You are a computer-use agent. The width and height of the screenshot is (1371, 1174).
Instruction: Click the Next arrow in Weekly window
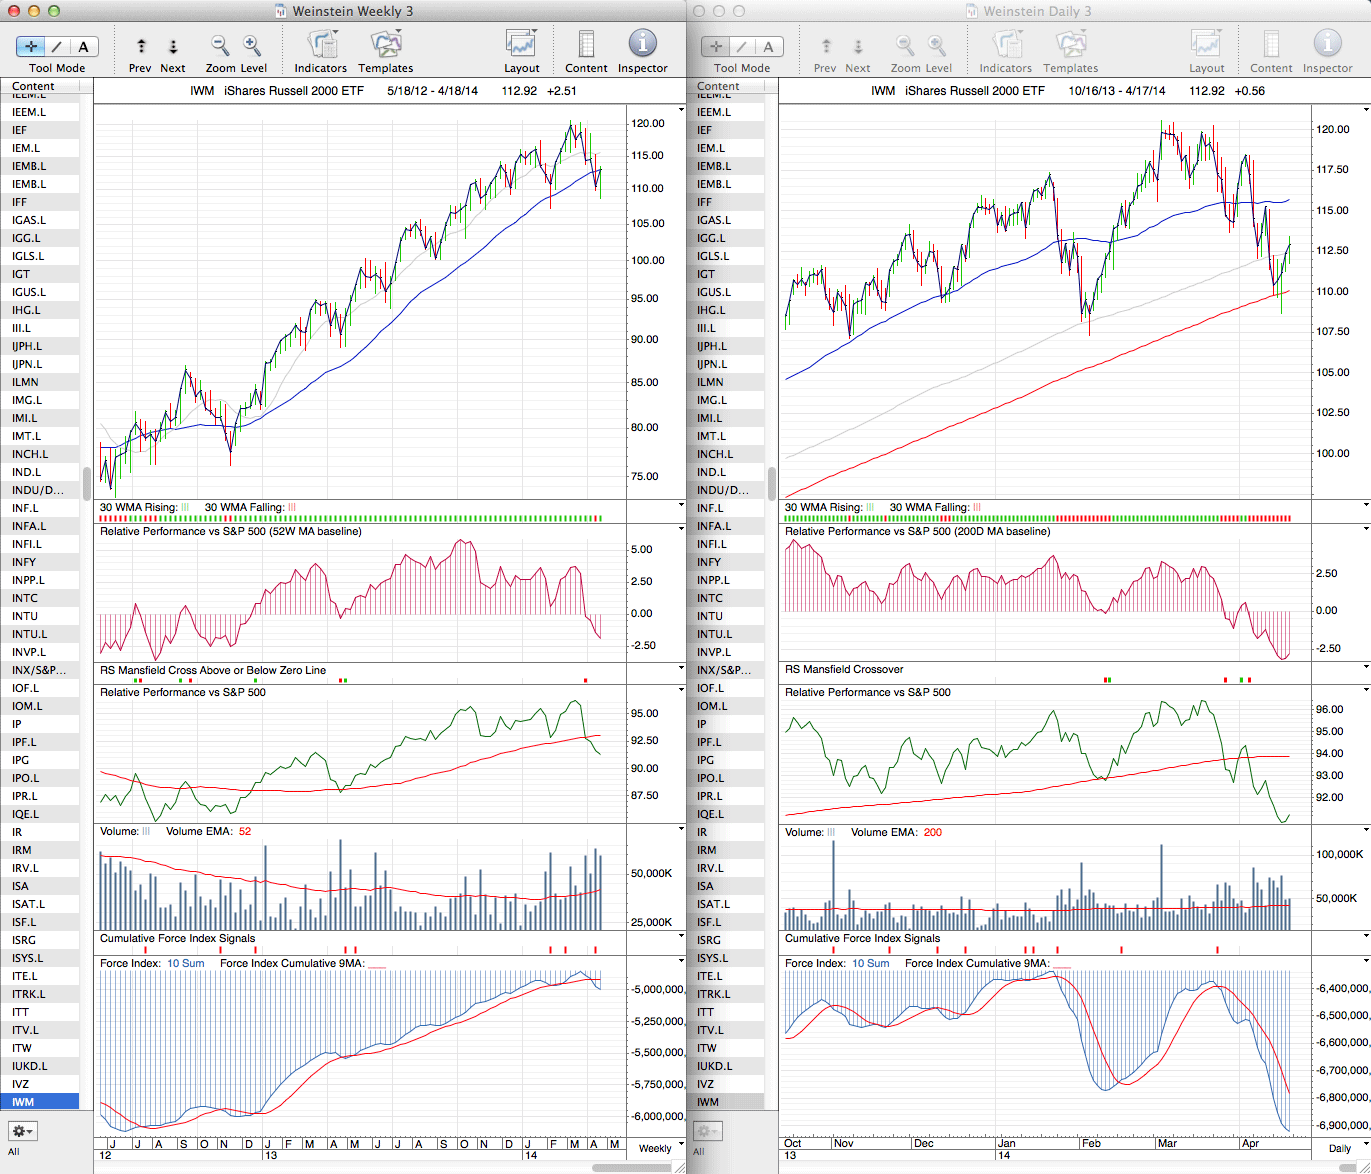(x=173, y=46)
